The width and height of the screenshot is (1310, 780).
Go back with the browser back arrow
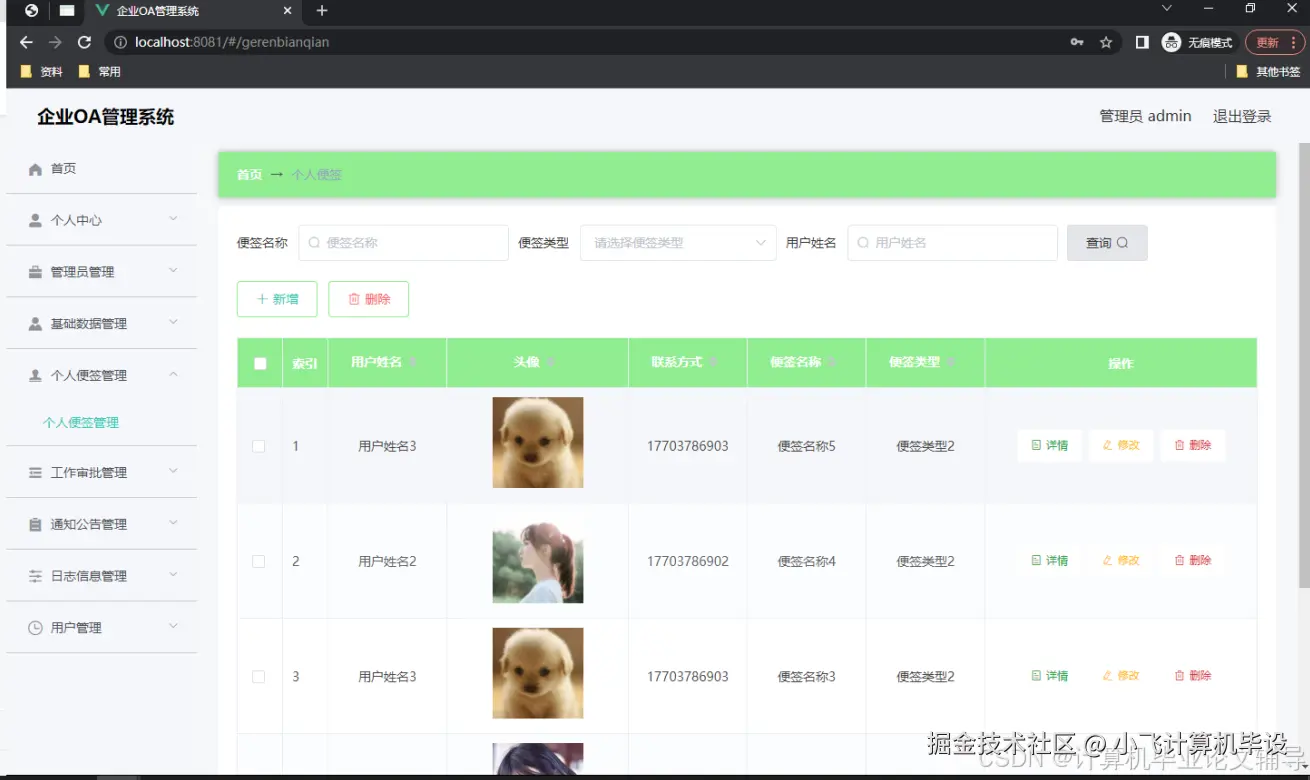26,42
